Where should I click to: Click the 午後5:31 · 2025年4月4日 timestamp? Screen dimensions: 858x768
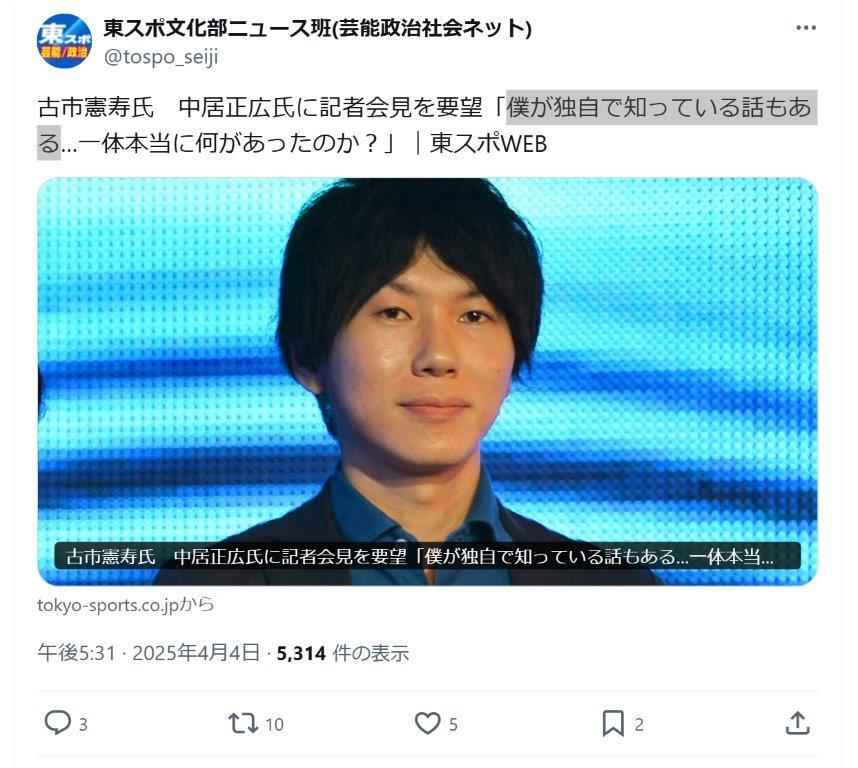click(x=148, y=653)
